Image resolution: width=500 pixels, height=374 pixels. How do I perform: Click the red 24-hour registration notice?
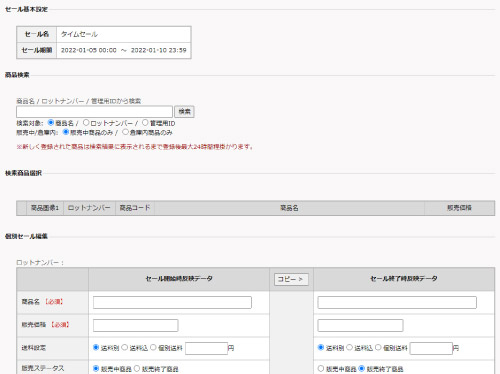click(x=135, y=147)
